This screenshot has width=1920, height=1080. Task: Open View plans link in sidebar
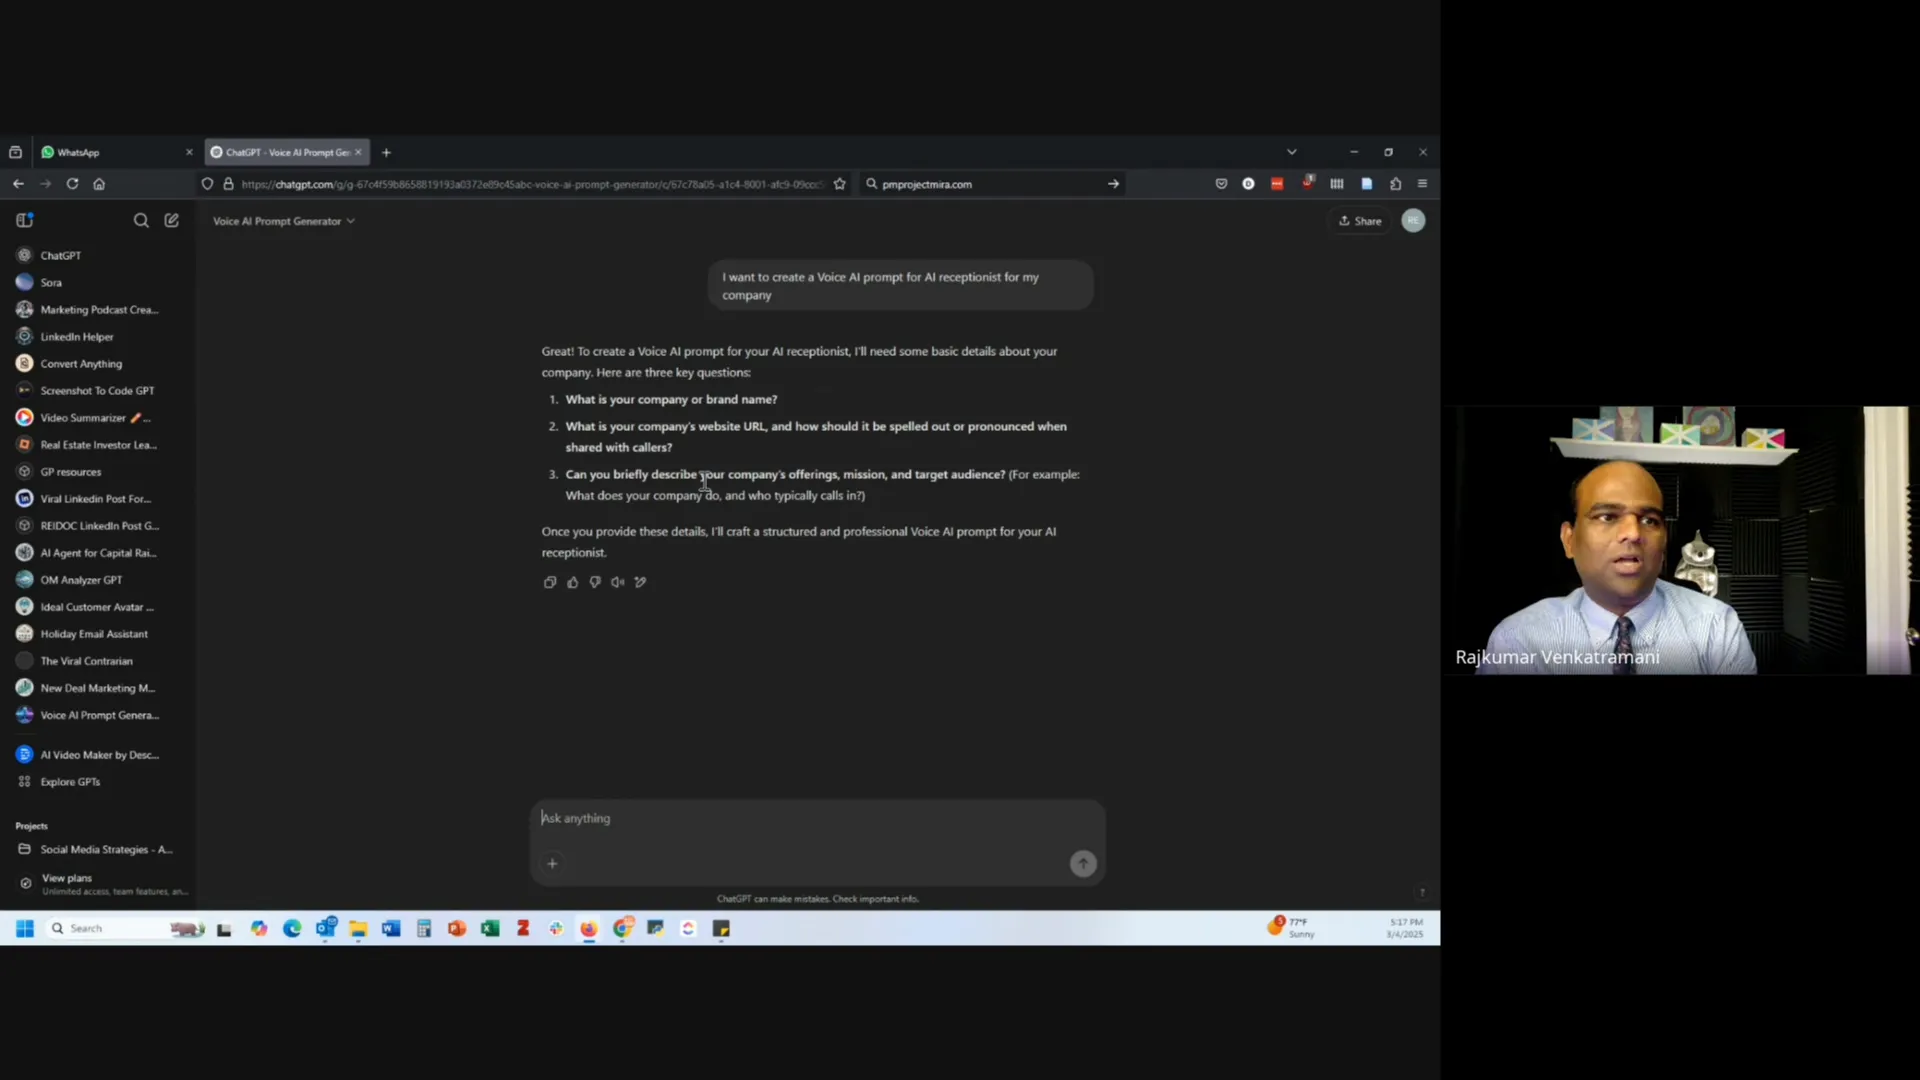coord(67,878)
